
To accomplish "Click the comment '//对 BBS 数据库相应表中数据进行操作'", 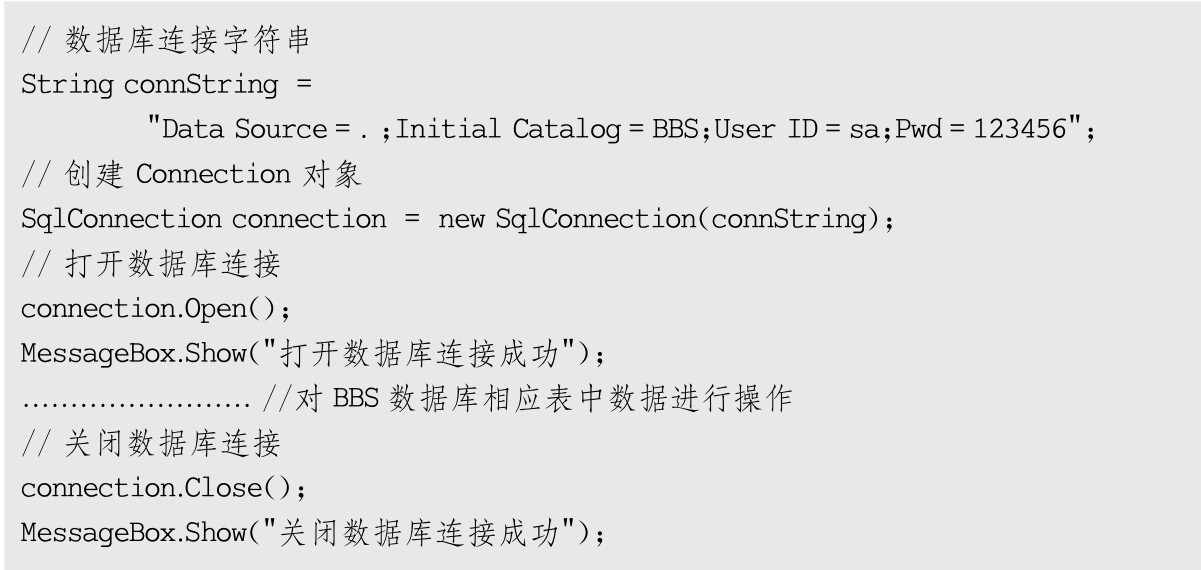I will (528, 400).
